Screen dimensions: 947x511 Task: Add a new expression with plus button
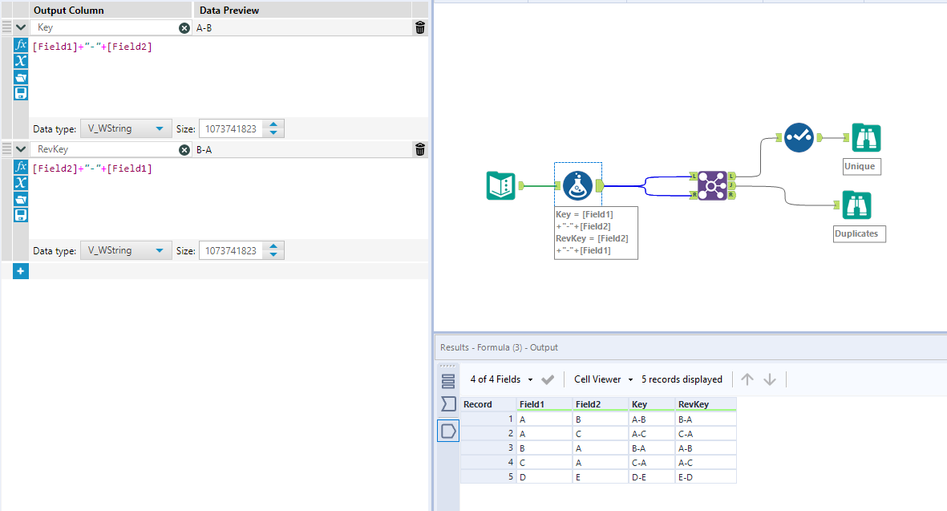21,271
